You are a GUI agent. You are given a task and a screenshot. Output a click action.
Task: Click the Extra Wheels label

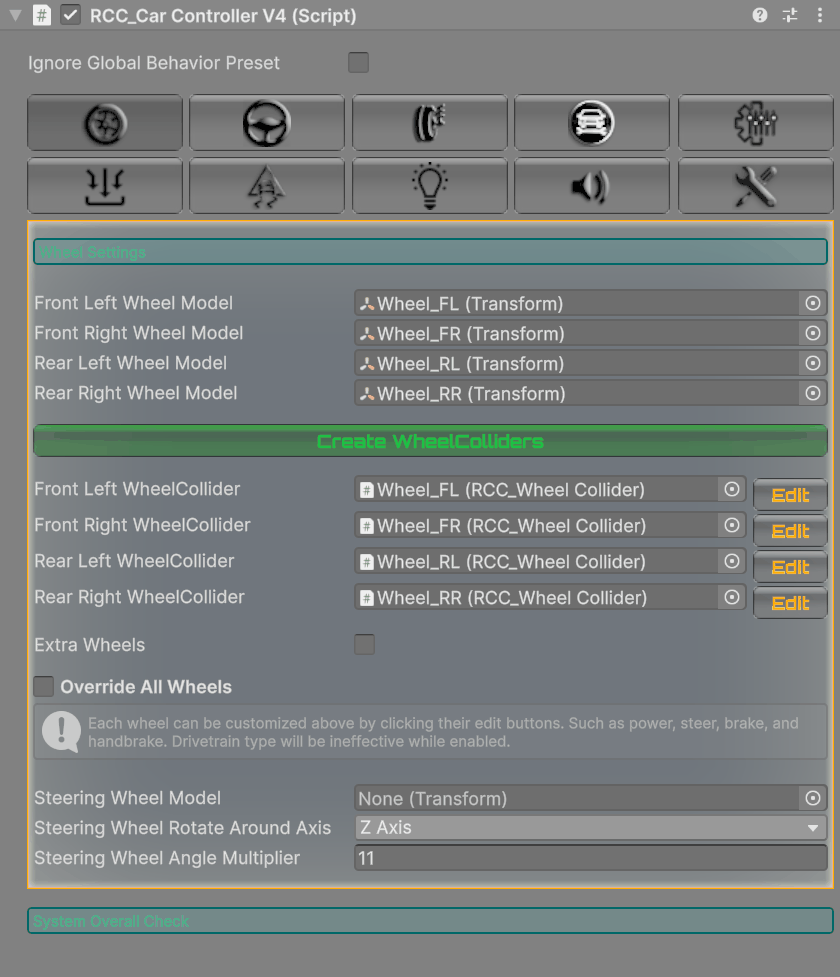(x=90, y=645)
